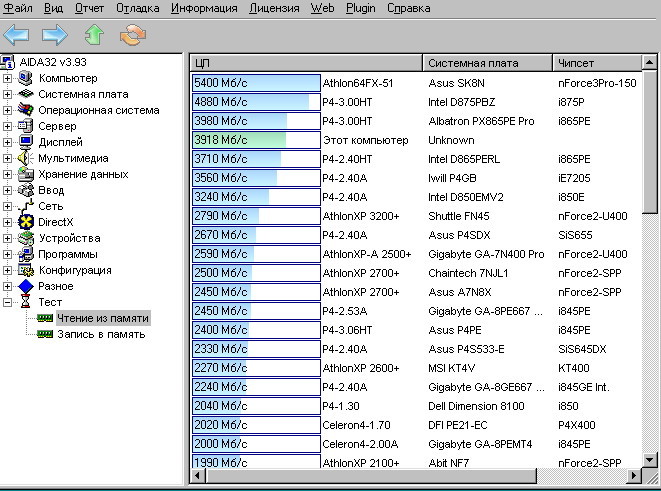
Task: Select the Этот компьютер 3918 Мб/с result bar
Action: pos(256,140)
